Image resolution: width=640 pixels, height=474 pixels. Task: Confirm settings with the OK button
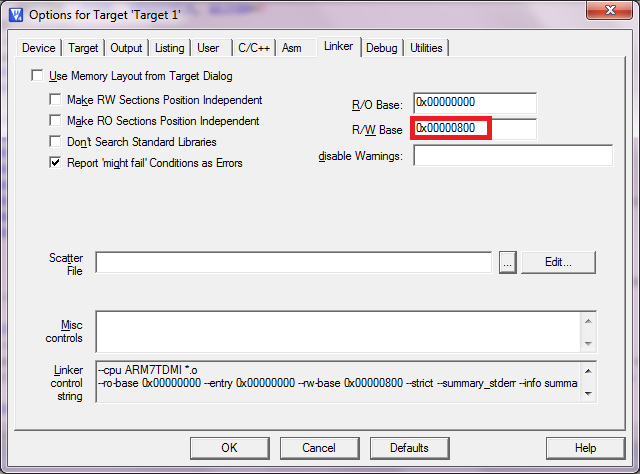[229, 447]
